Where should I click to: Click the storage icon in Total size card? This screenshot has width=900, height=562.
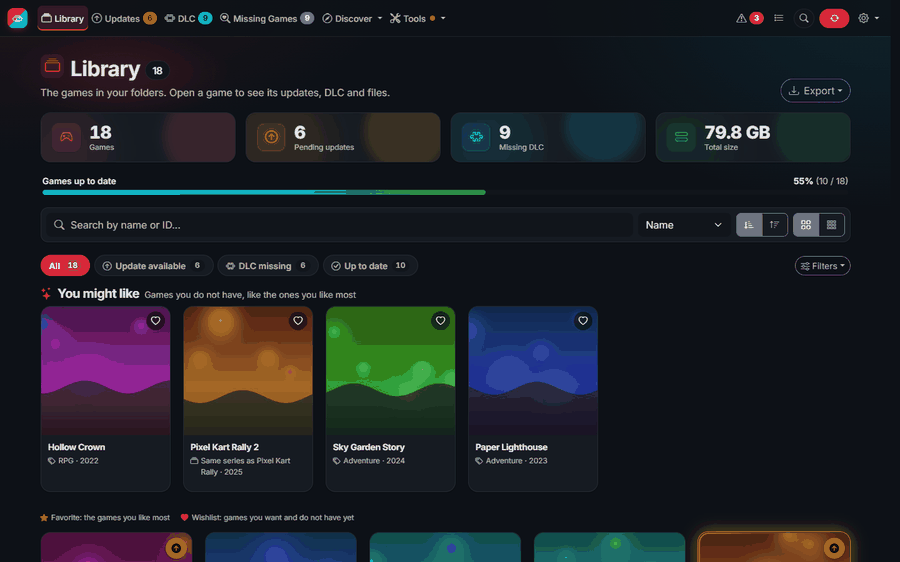pos(681,137)
